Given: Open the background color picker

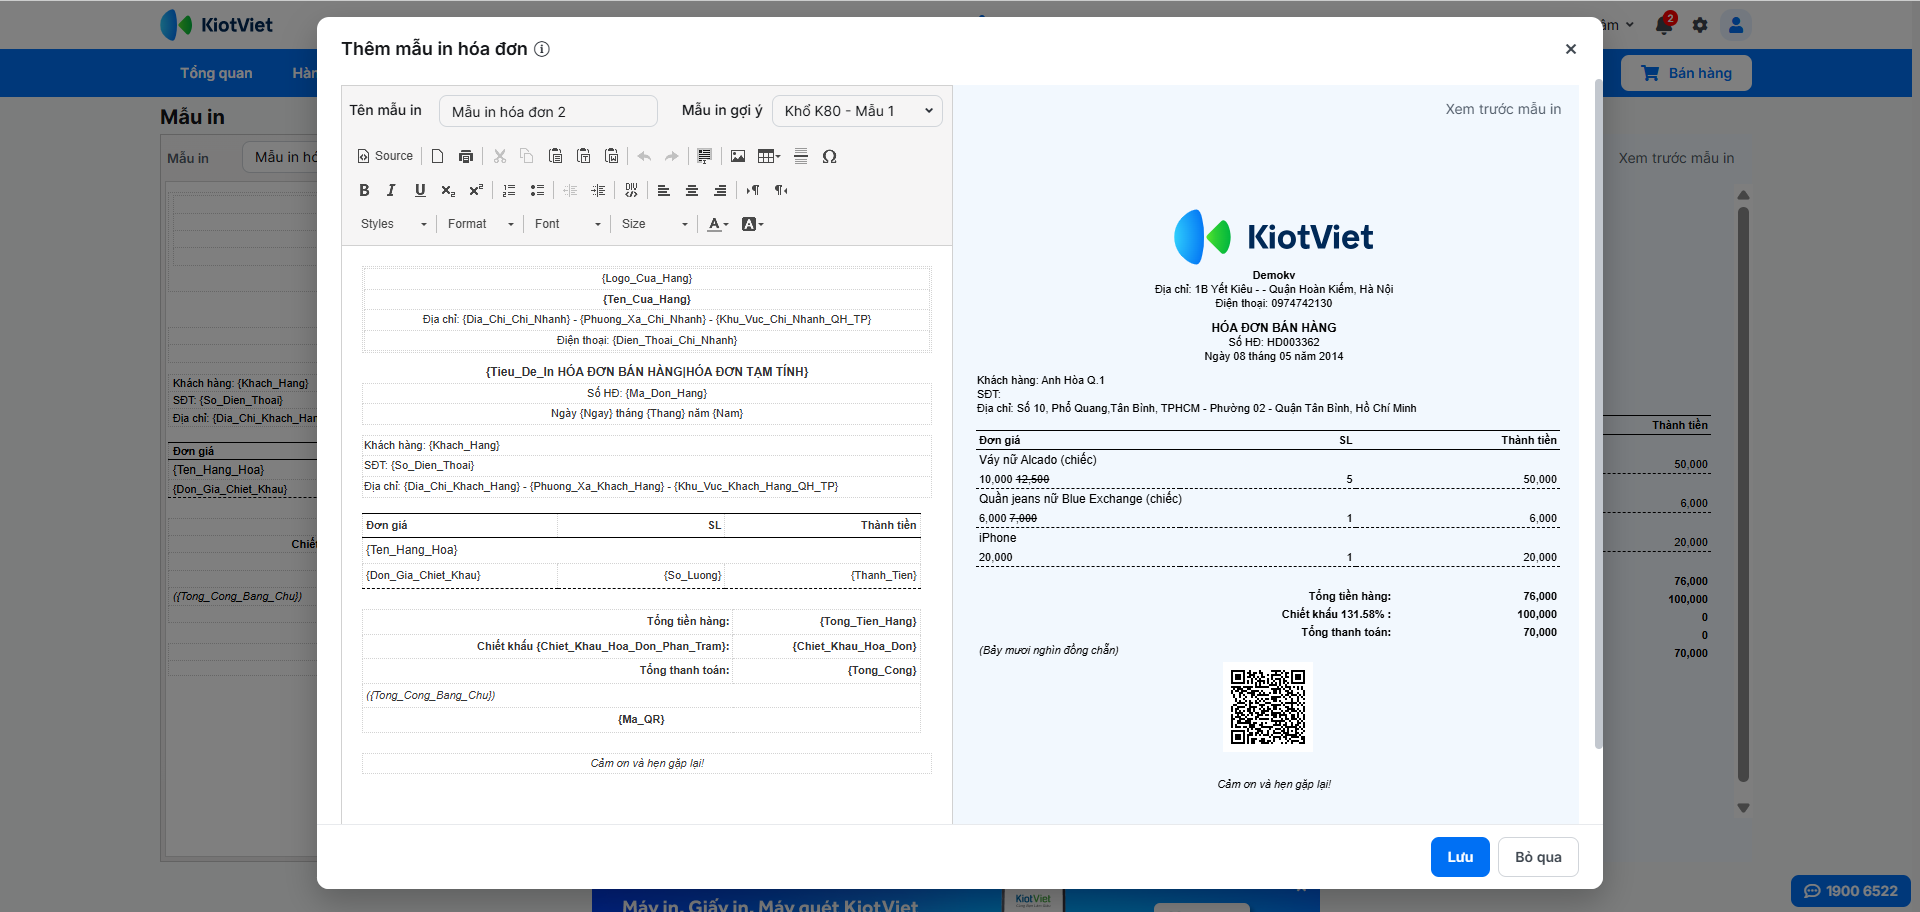Looking at the screenshot, I should tap(752, 224).
